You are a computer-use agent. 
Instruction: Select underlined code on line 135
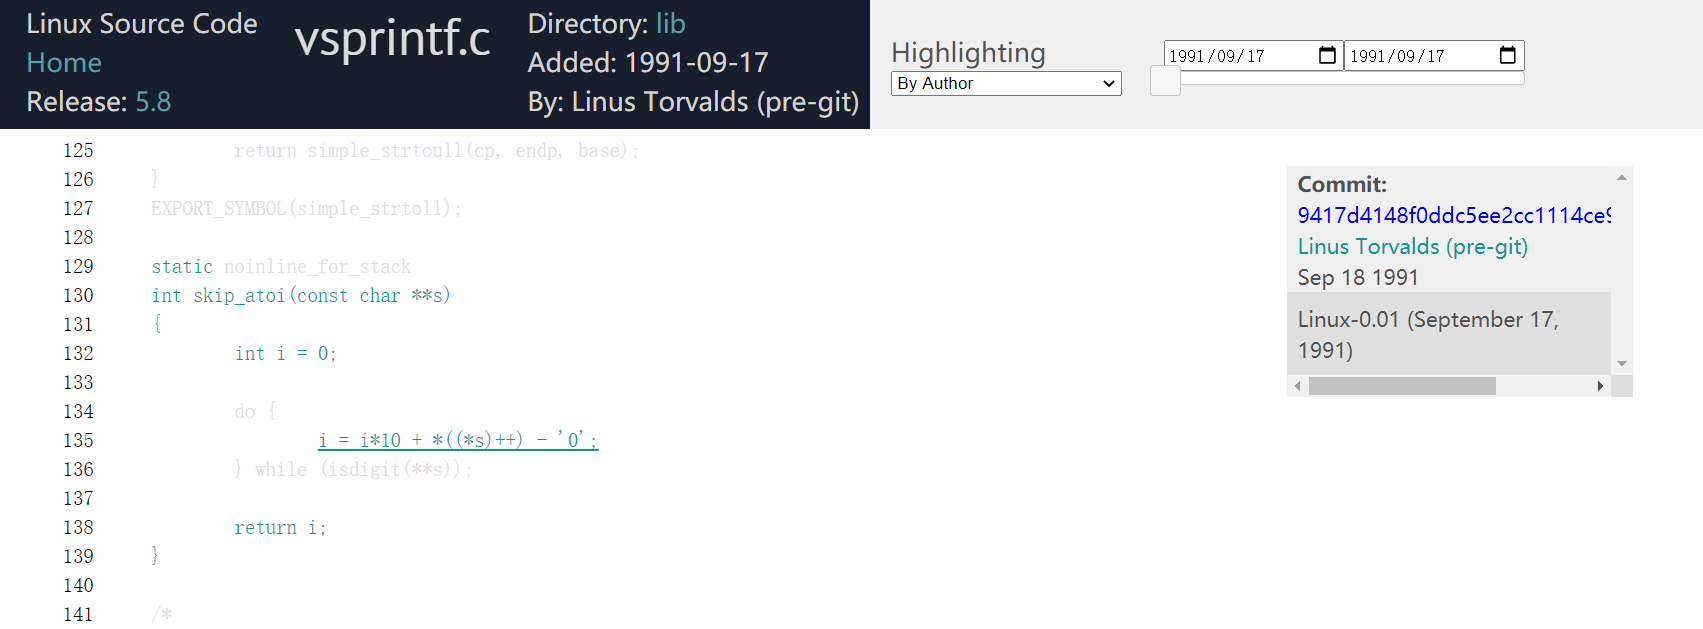[x=458, y=440]
